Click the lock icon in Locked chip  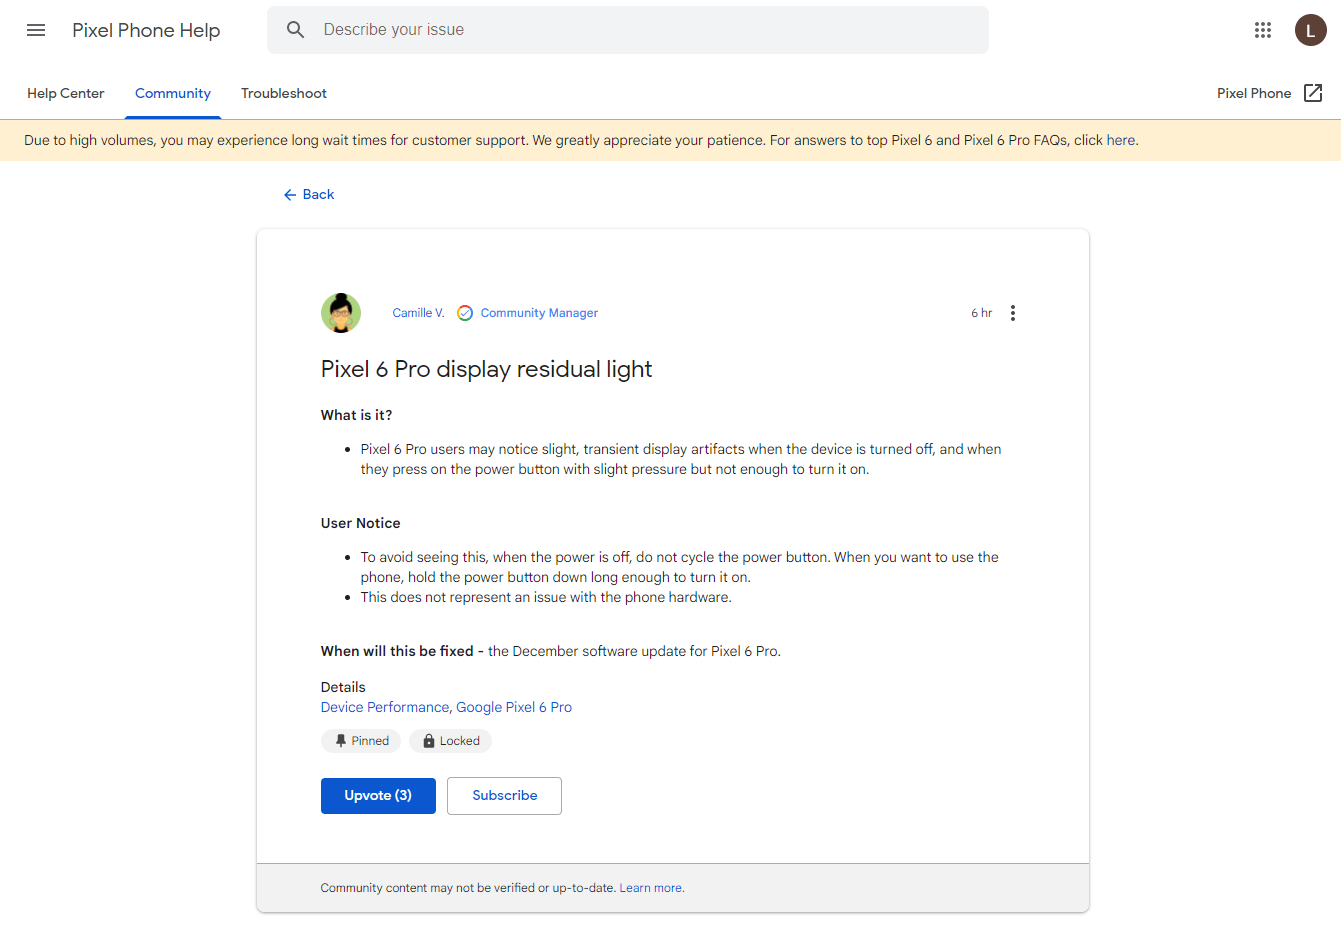coord(429,741)
